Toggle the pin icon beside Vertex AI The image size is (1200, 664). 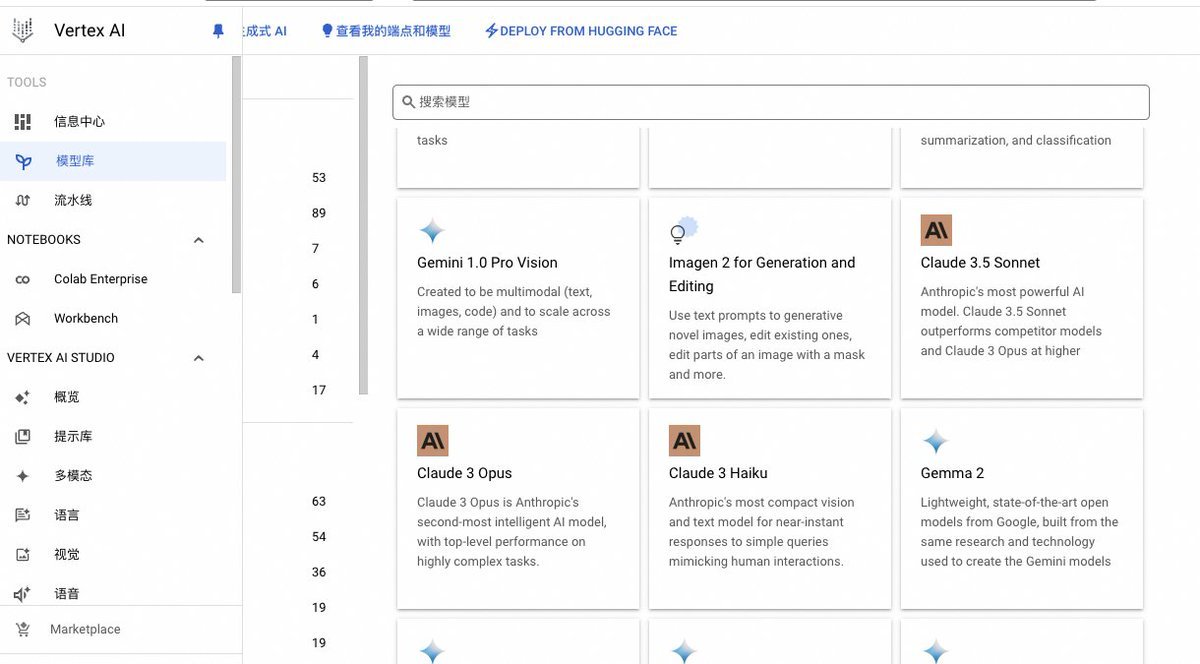pos(218,31)
